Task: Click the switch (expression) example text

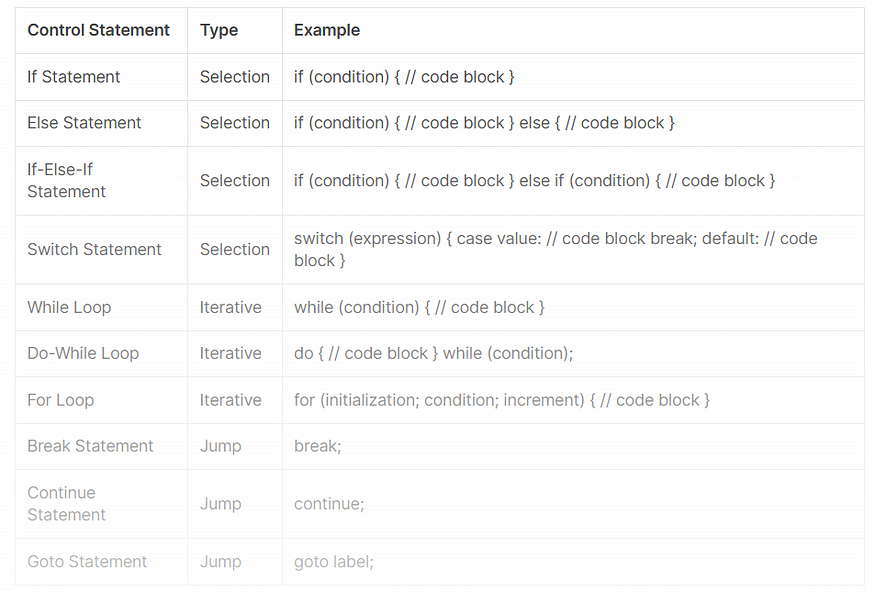Action: click(556, 249)
